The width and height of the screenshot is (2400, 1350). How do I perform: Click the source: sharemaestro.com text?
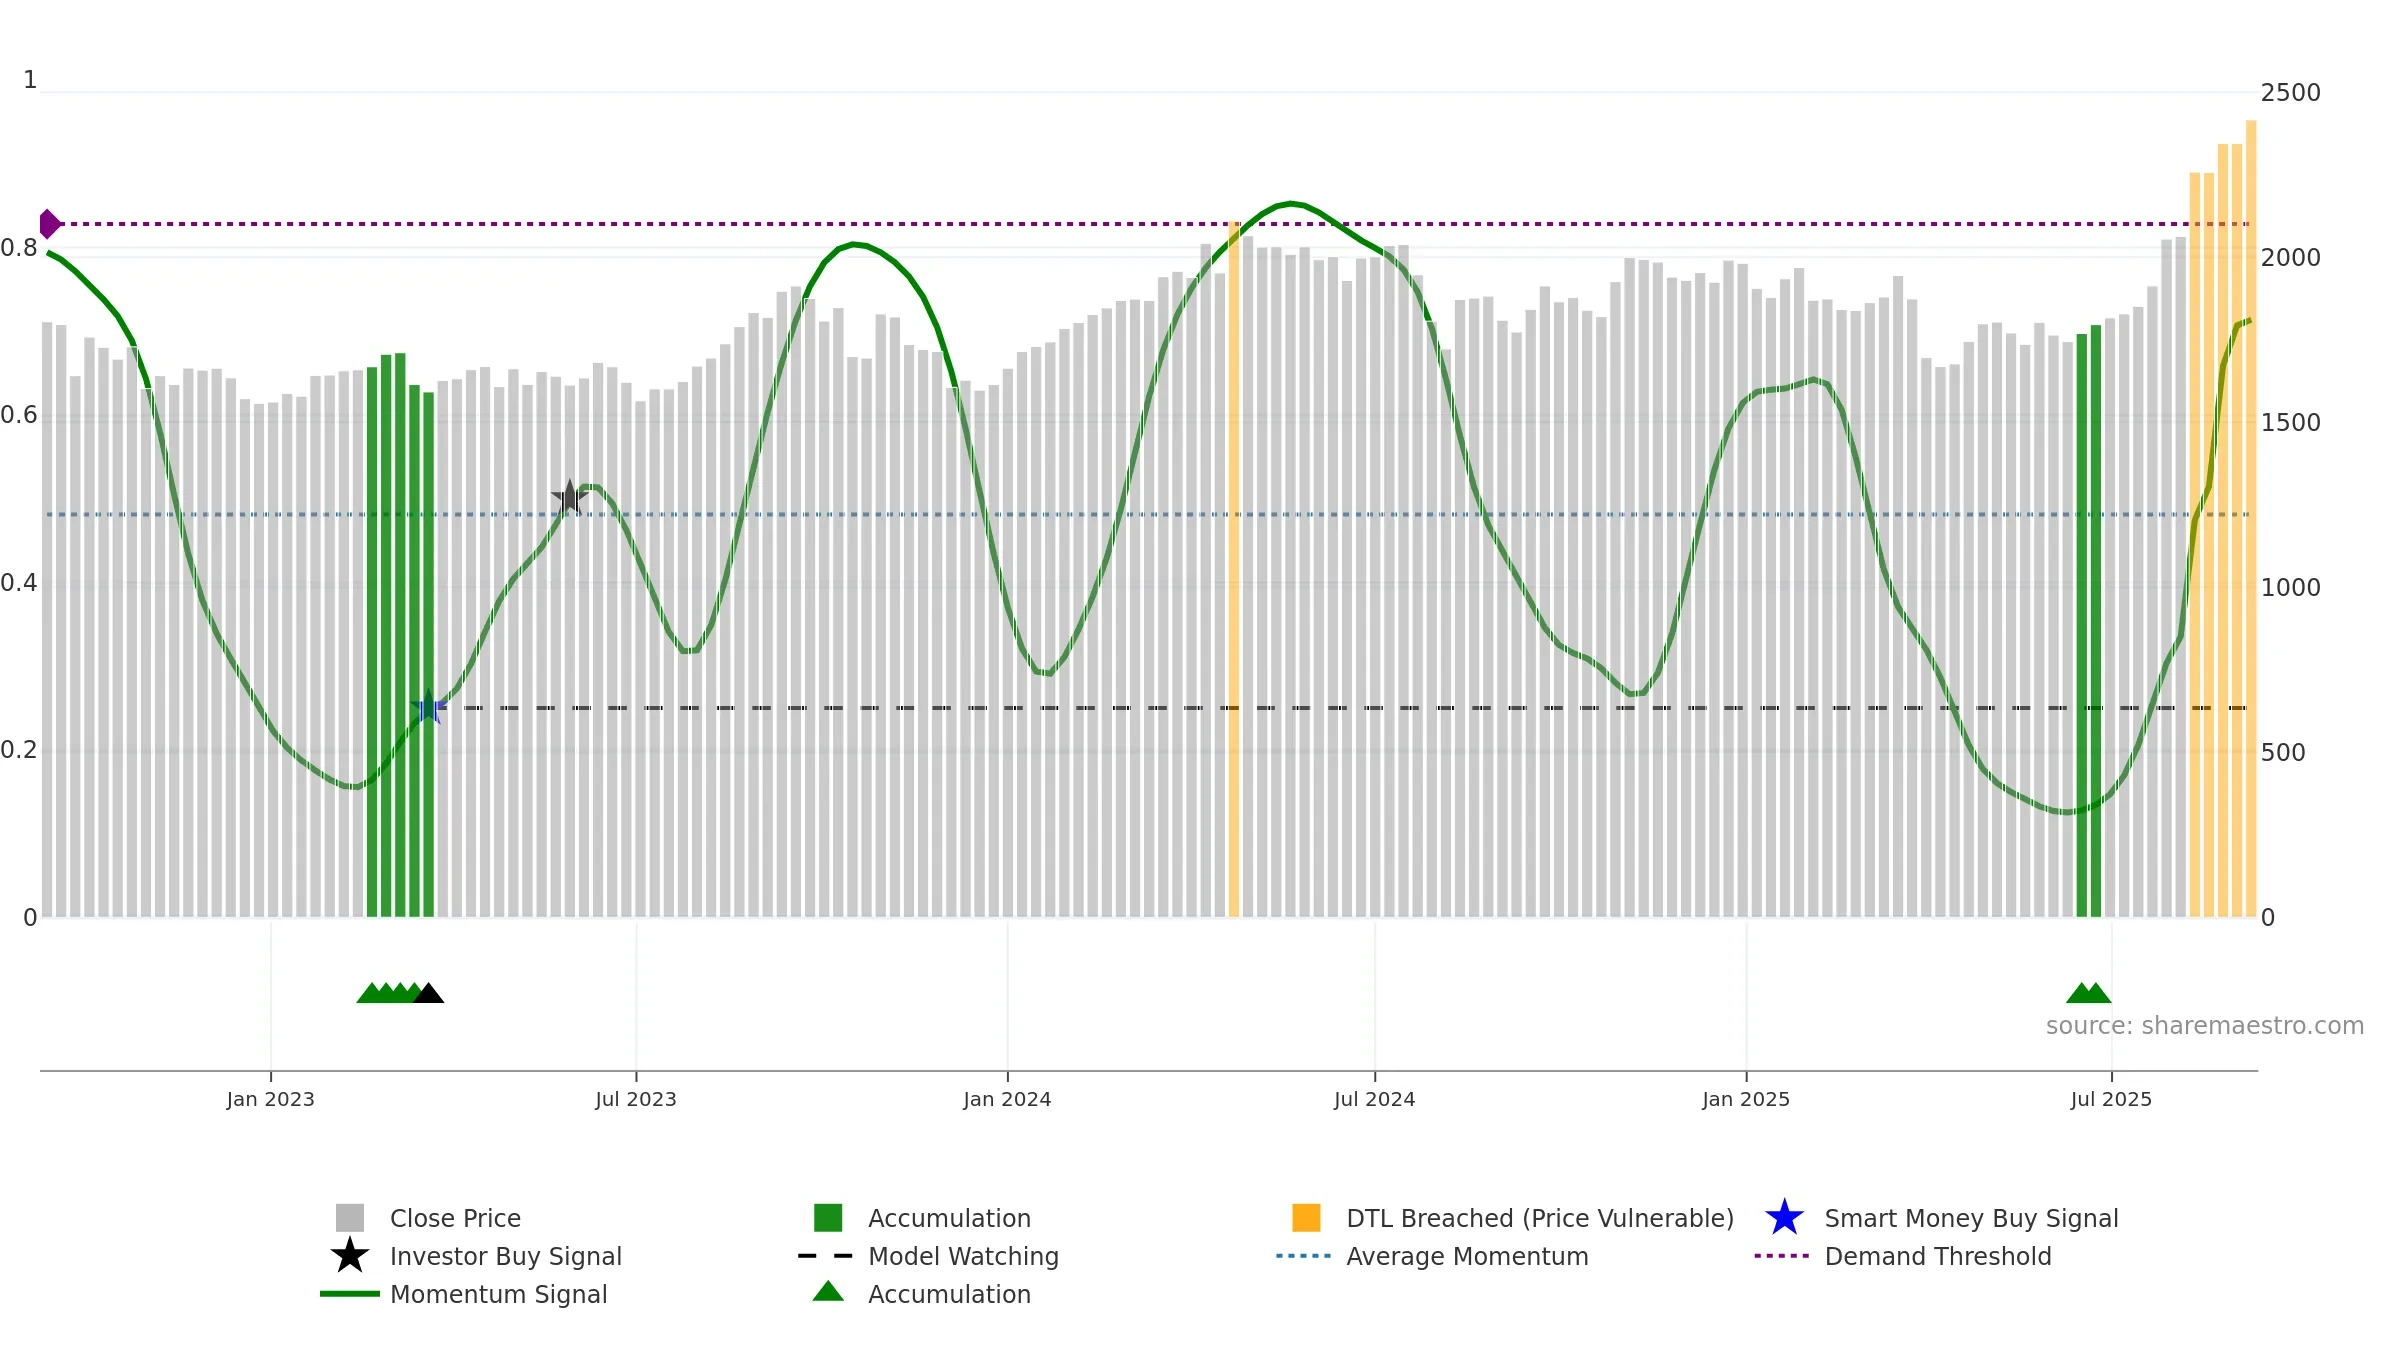[x=2205, y=1026]
